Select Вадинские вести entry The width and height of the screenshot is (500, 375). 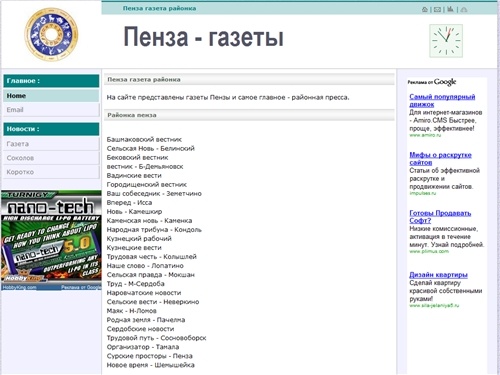click(x=134, y=175)
